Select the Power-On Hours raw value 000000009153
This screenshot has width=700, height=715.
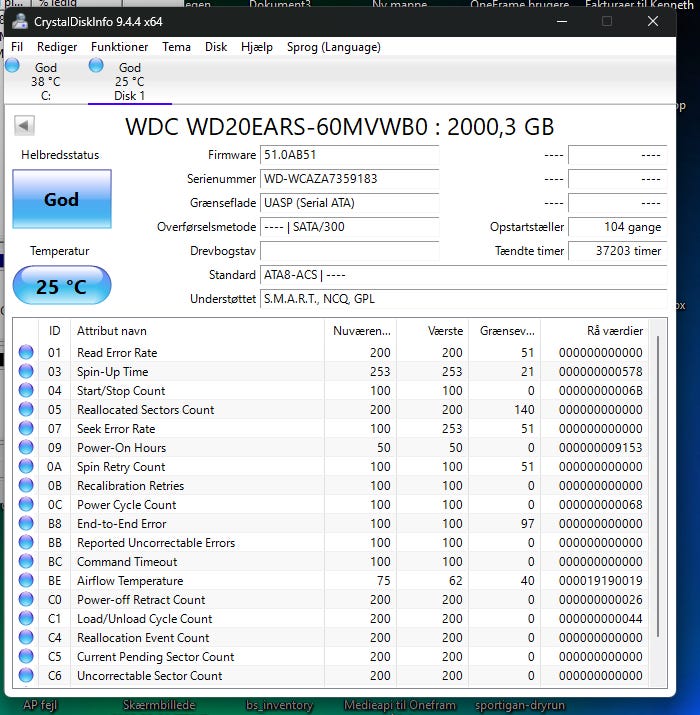pyautogui.click(x=601, y=448)
